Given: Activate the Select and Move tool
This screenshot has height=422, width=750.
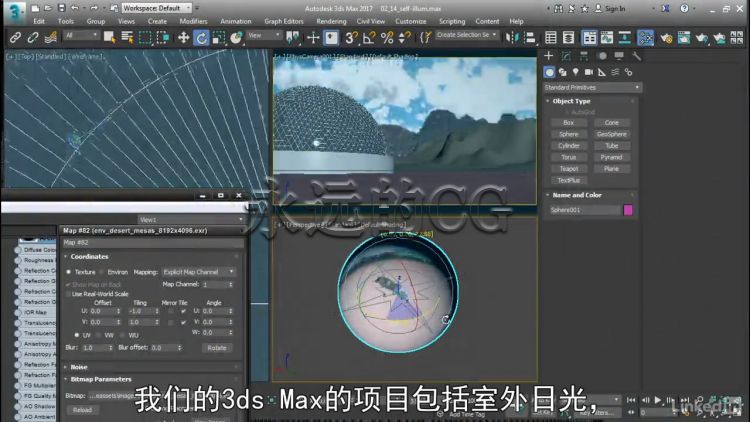Looking at the screenshot, I should [183, 37].
